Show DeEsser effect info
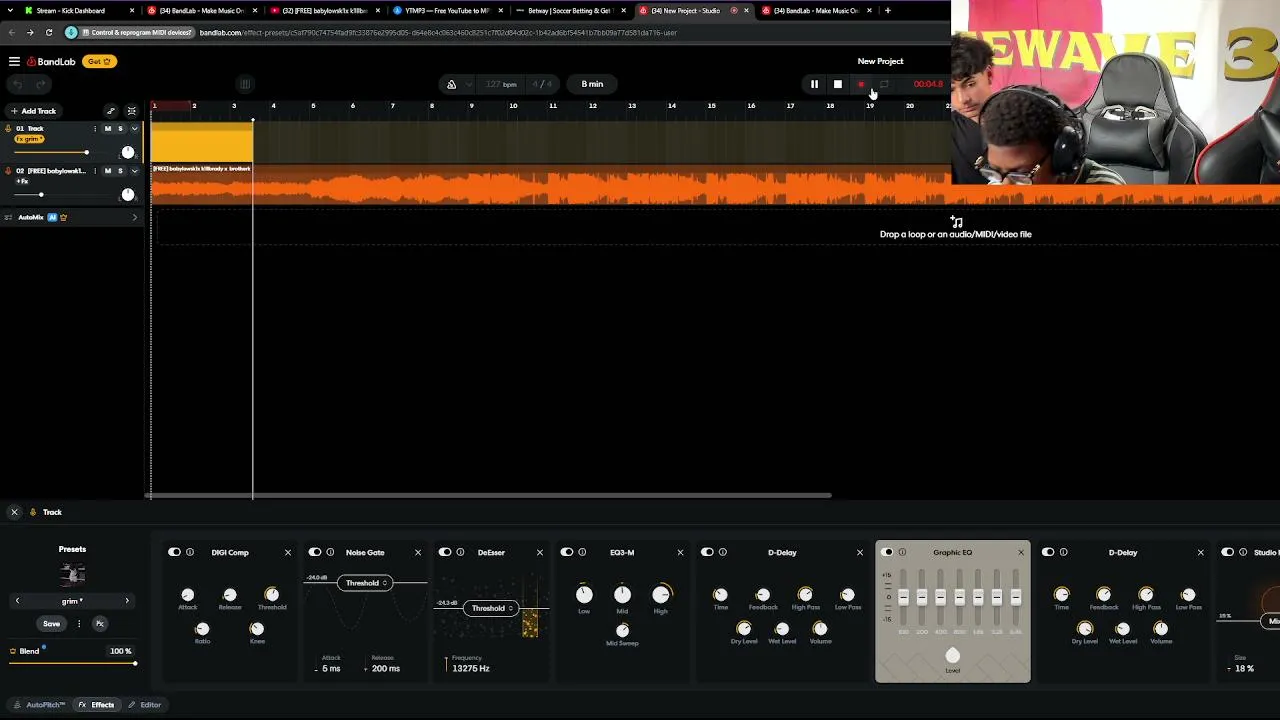The image size is (1280, 720). [x=460, y=552]
